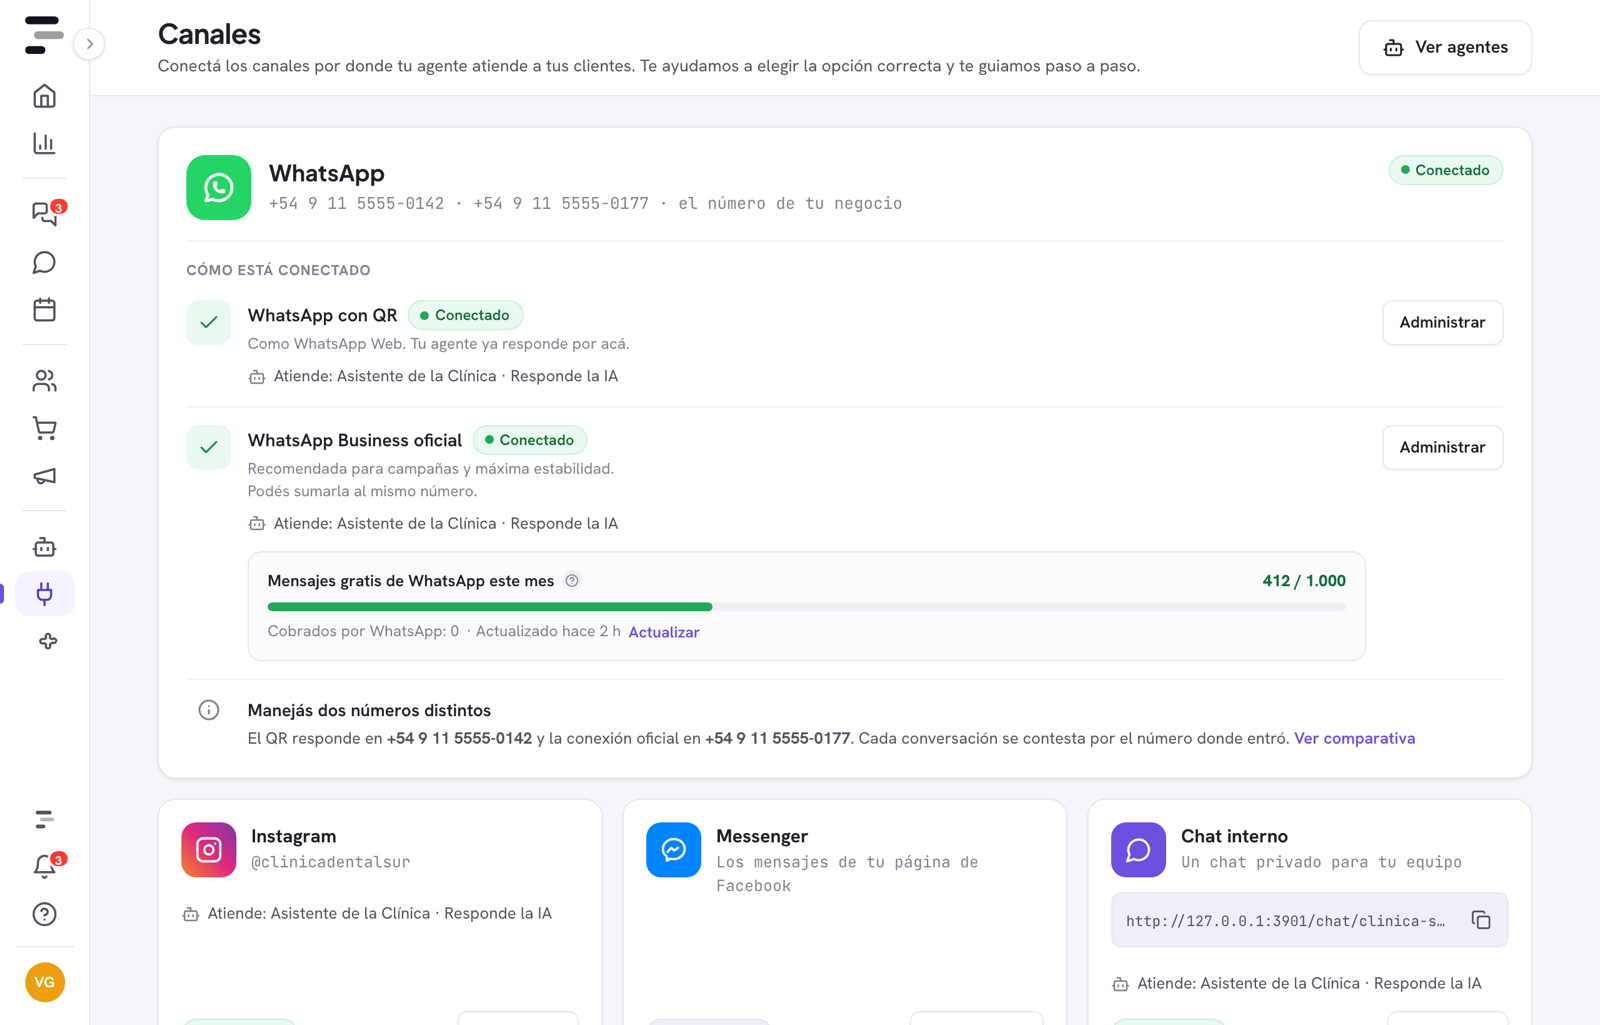Click the Actualizar link
Screen dimensions: 1600x1025
point(664,632)
